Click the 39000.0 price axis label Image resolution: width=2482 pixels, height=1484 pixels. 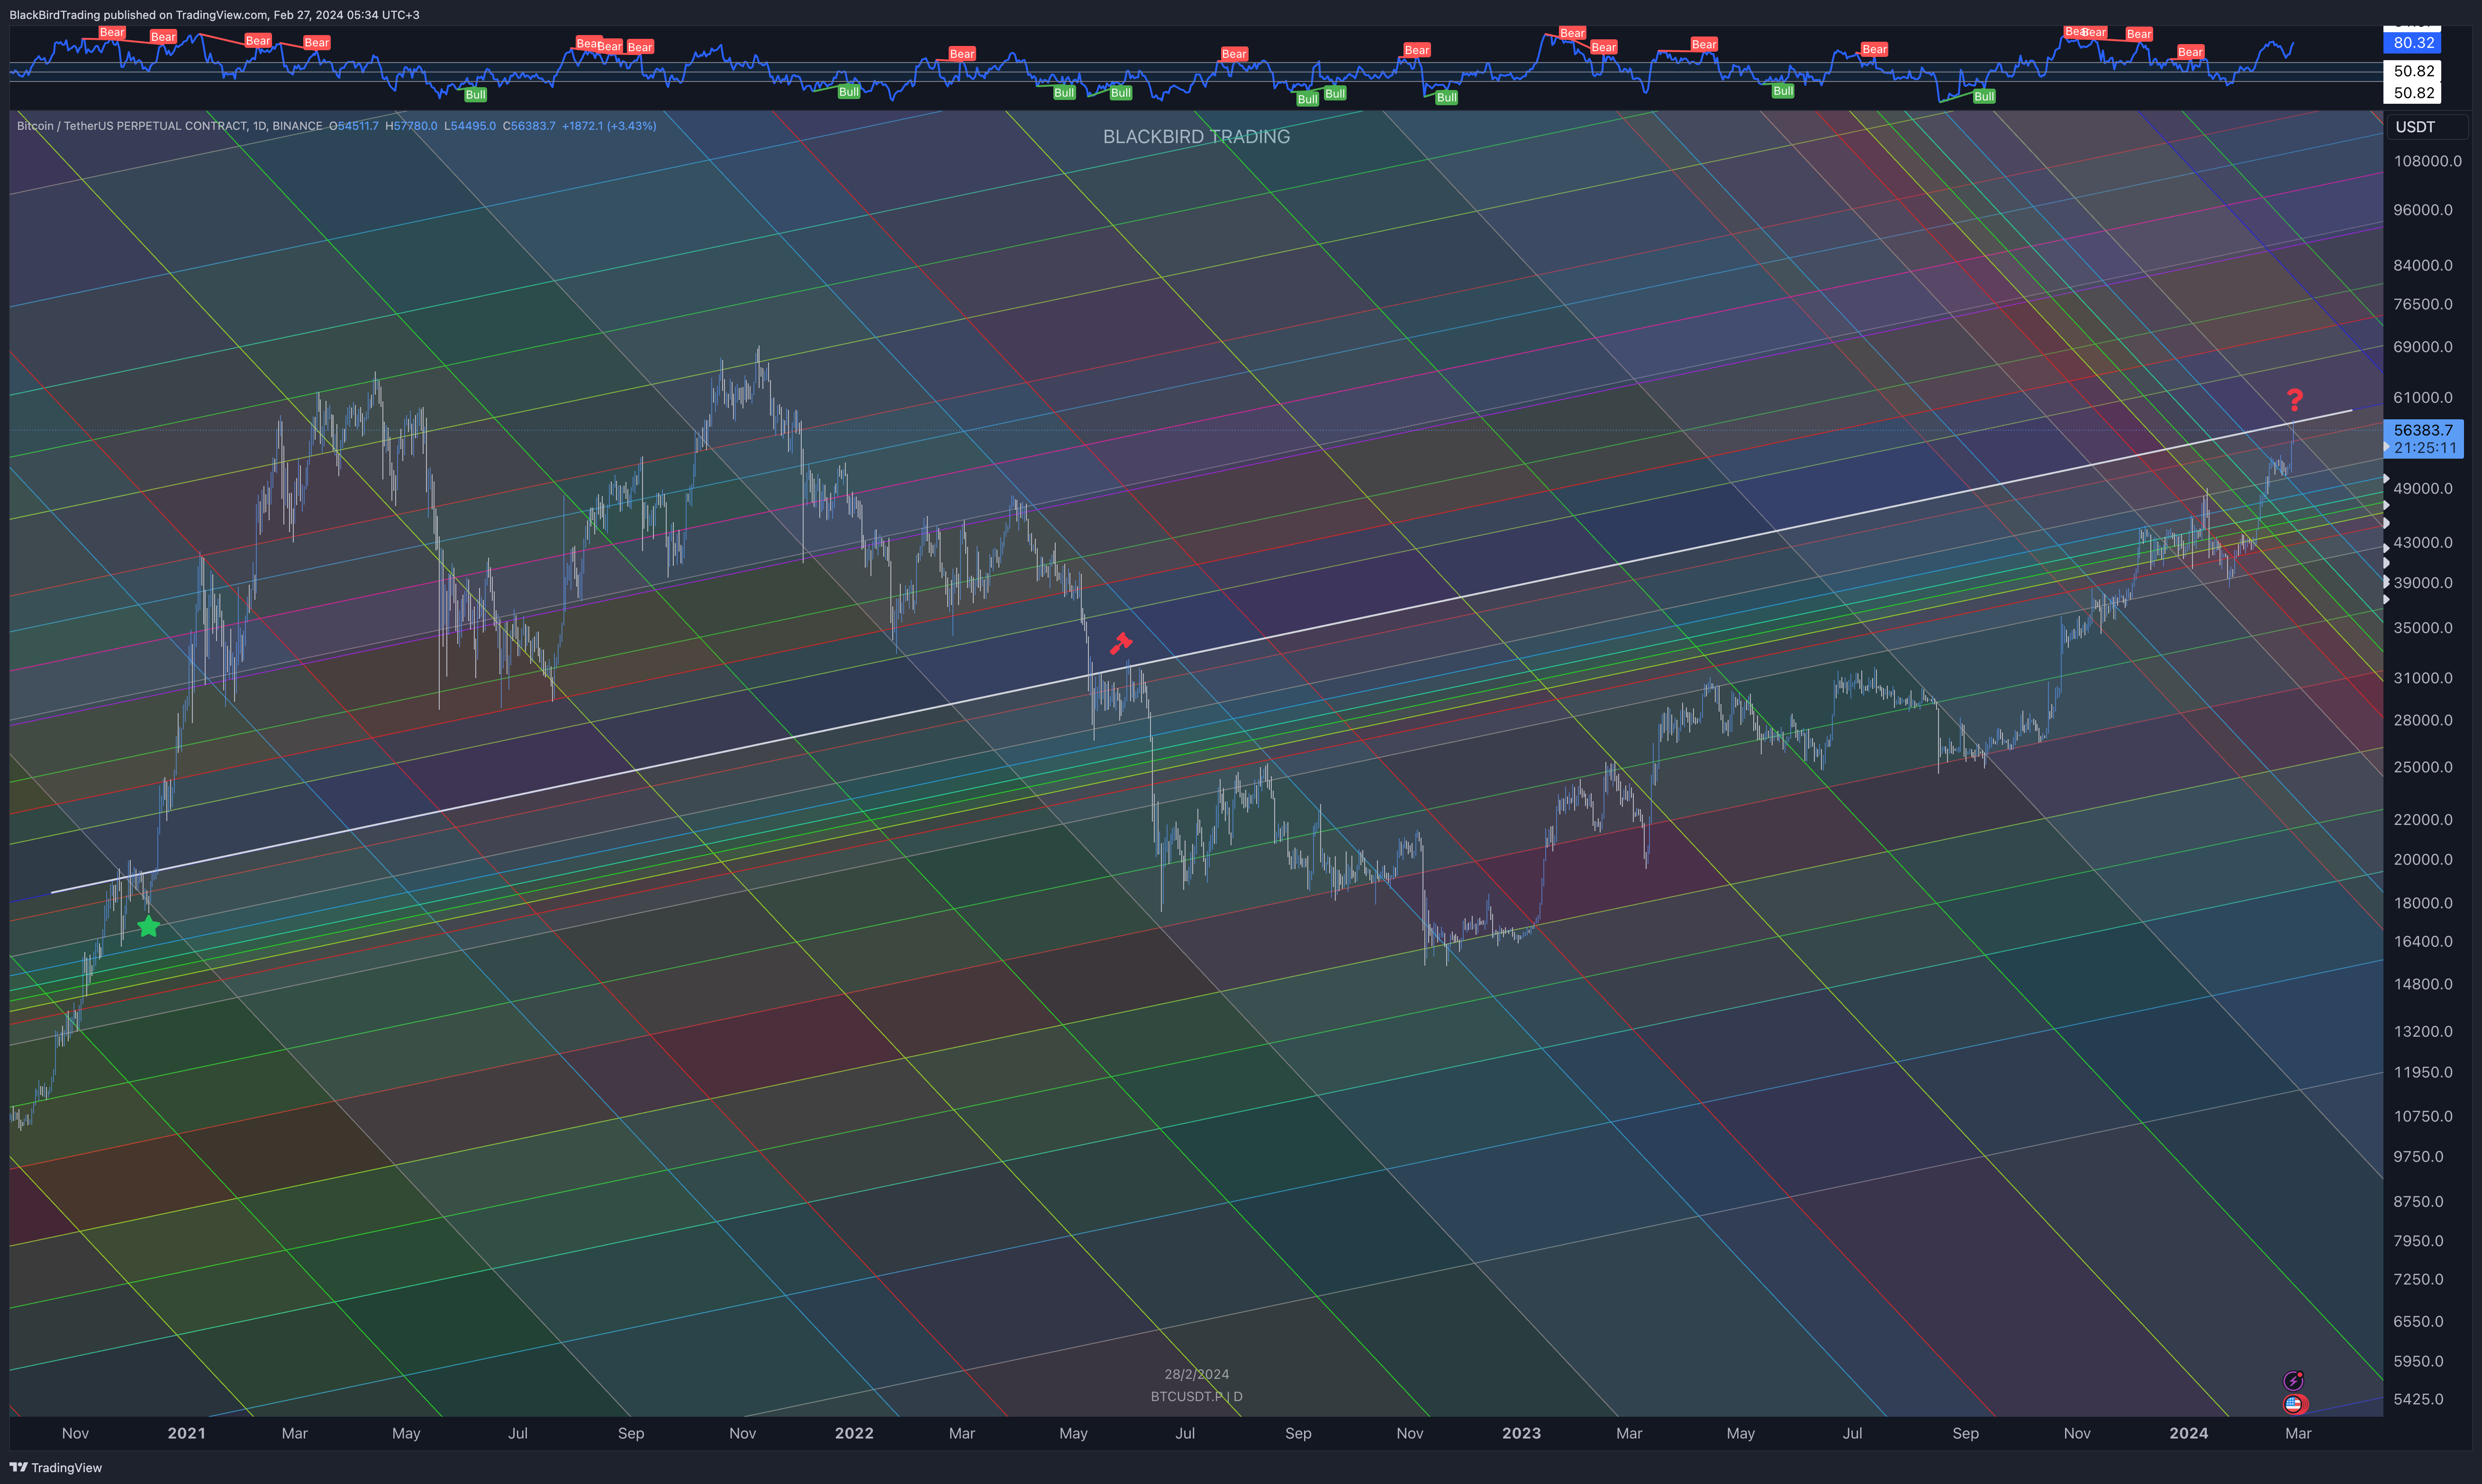(x=2423, y=582)
